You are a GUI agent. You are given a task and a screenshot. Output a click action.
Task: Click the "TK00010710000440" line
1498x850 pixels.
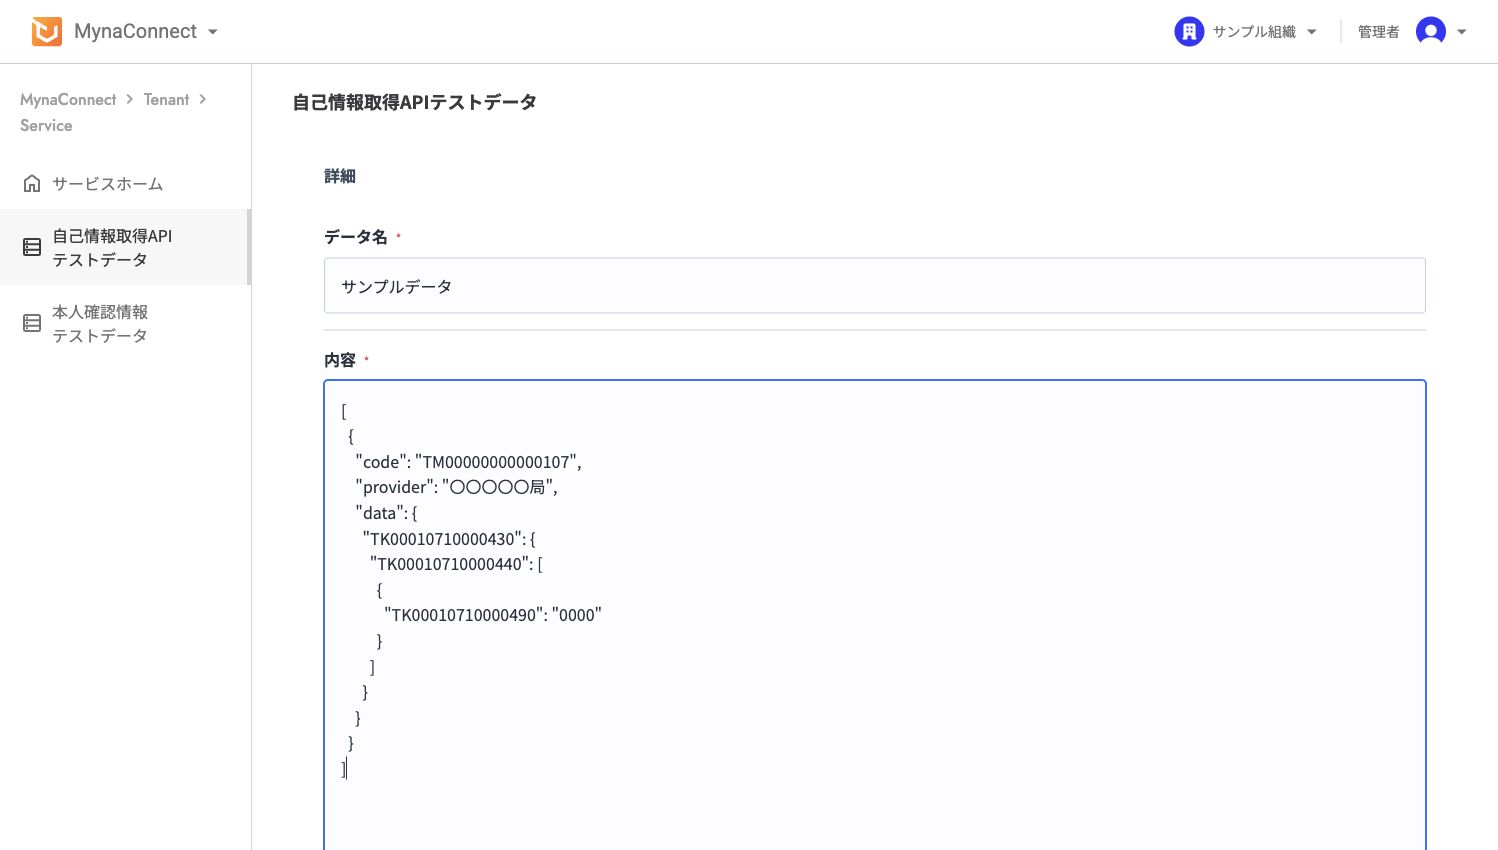[456, 564]
